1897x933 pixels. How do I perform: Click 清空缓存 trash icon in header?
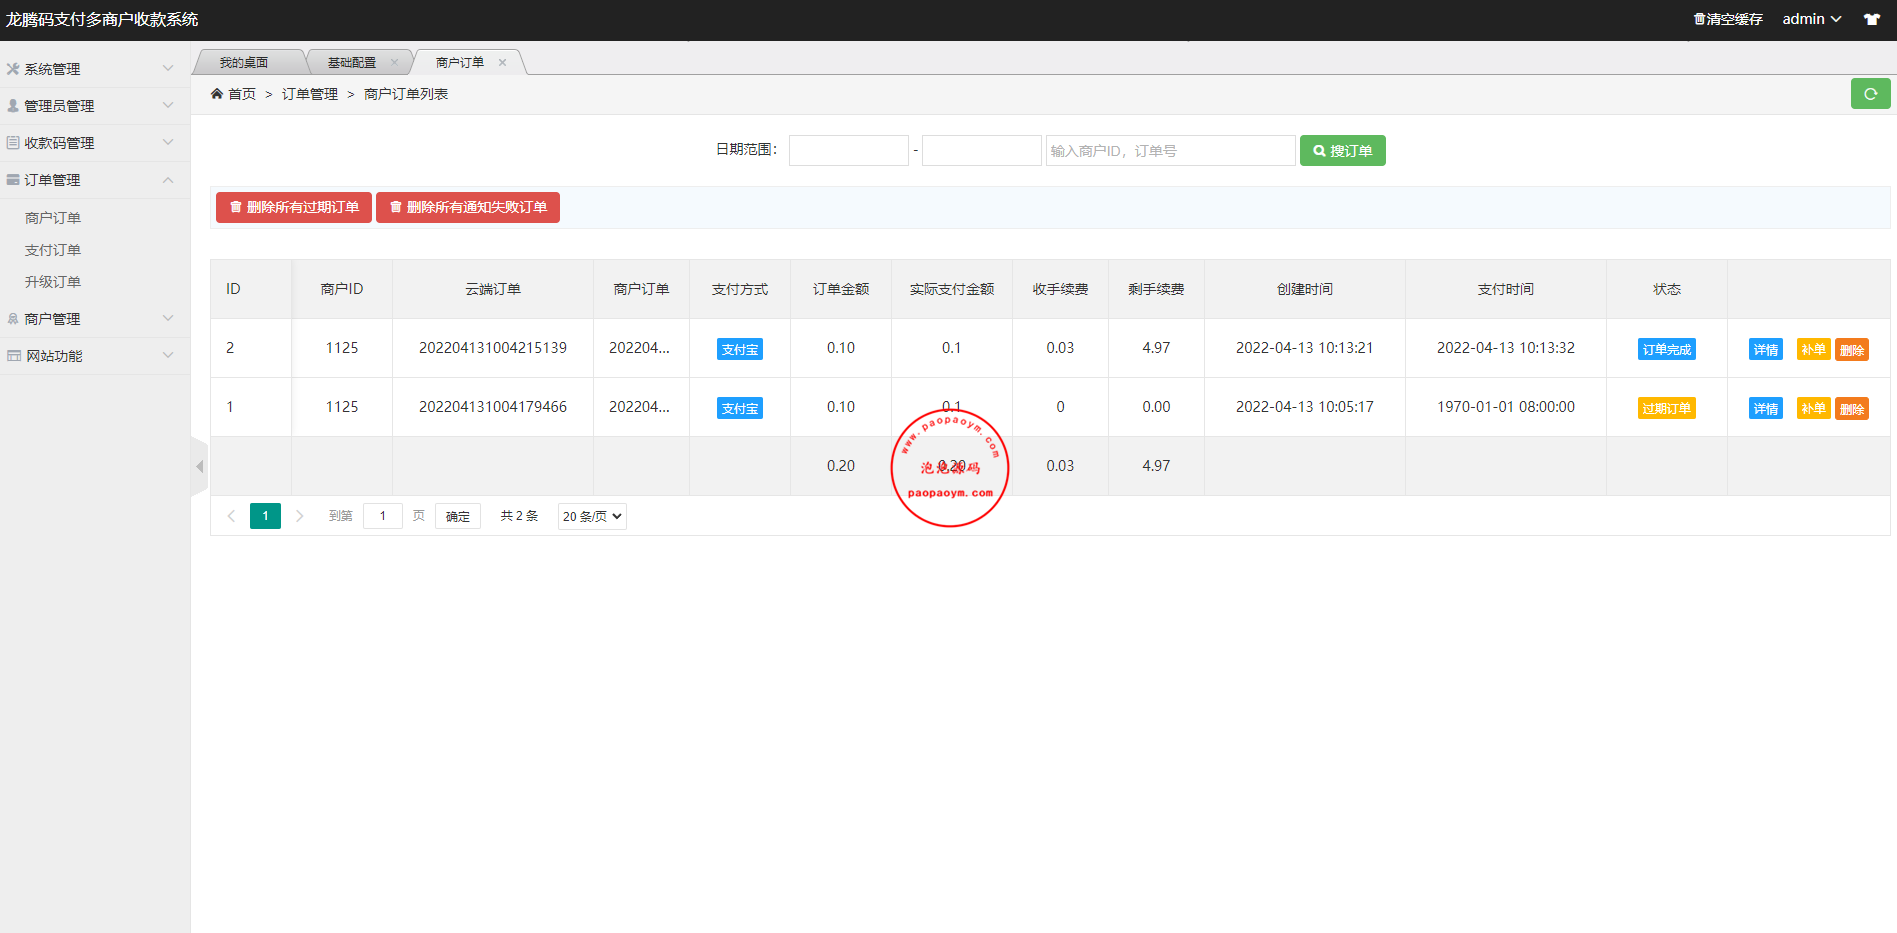(x=1699, y=19)
